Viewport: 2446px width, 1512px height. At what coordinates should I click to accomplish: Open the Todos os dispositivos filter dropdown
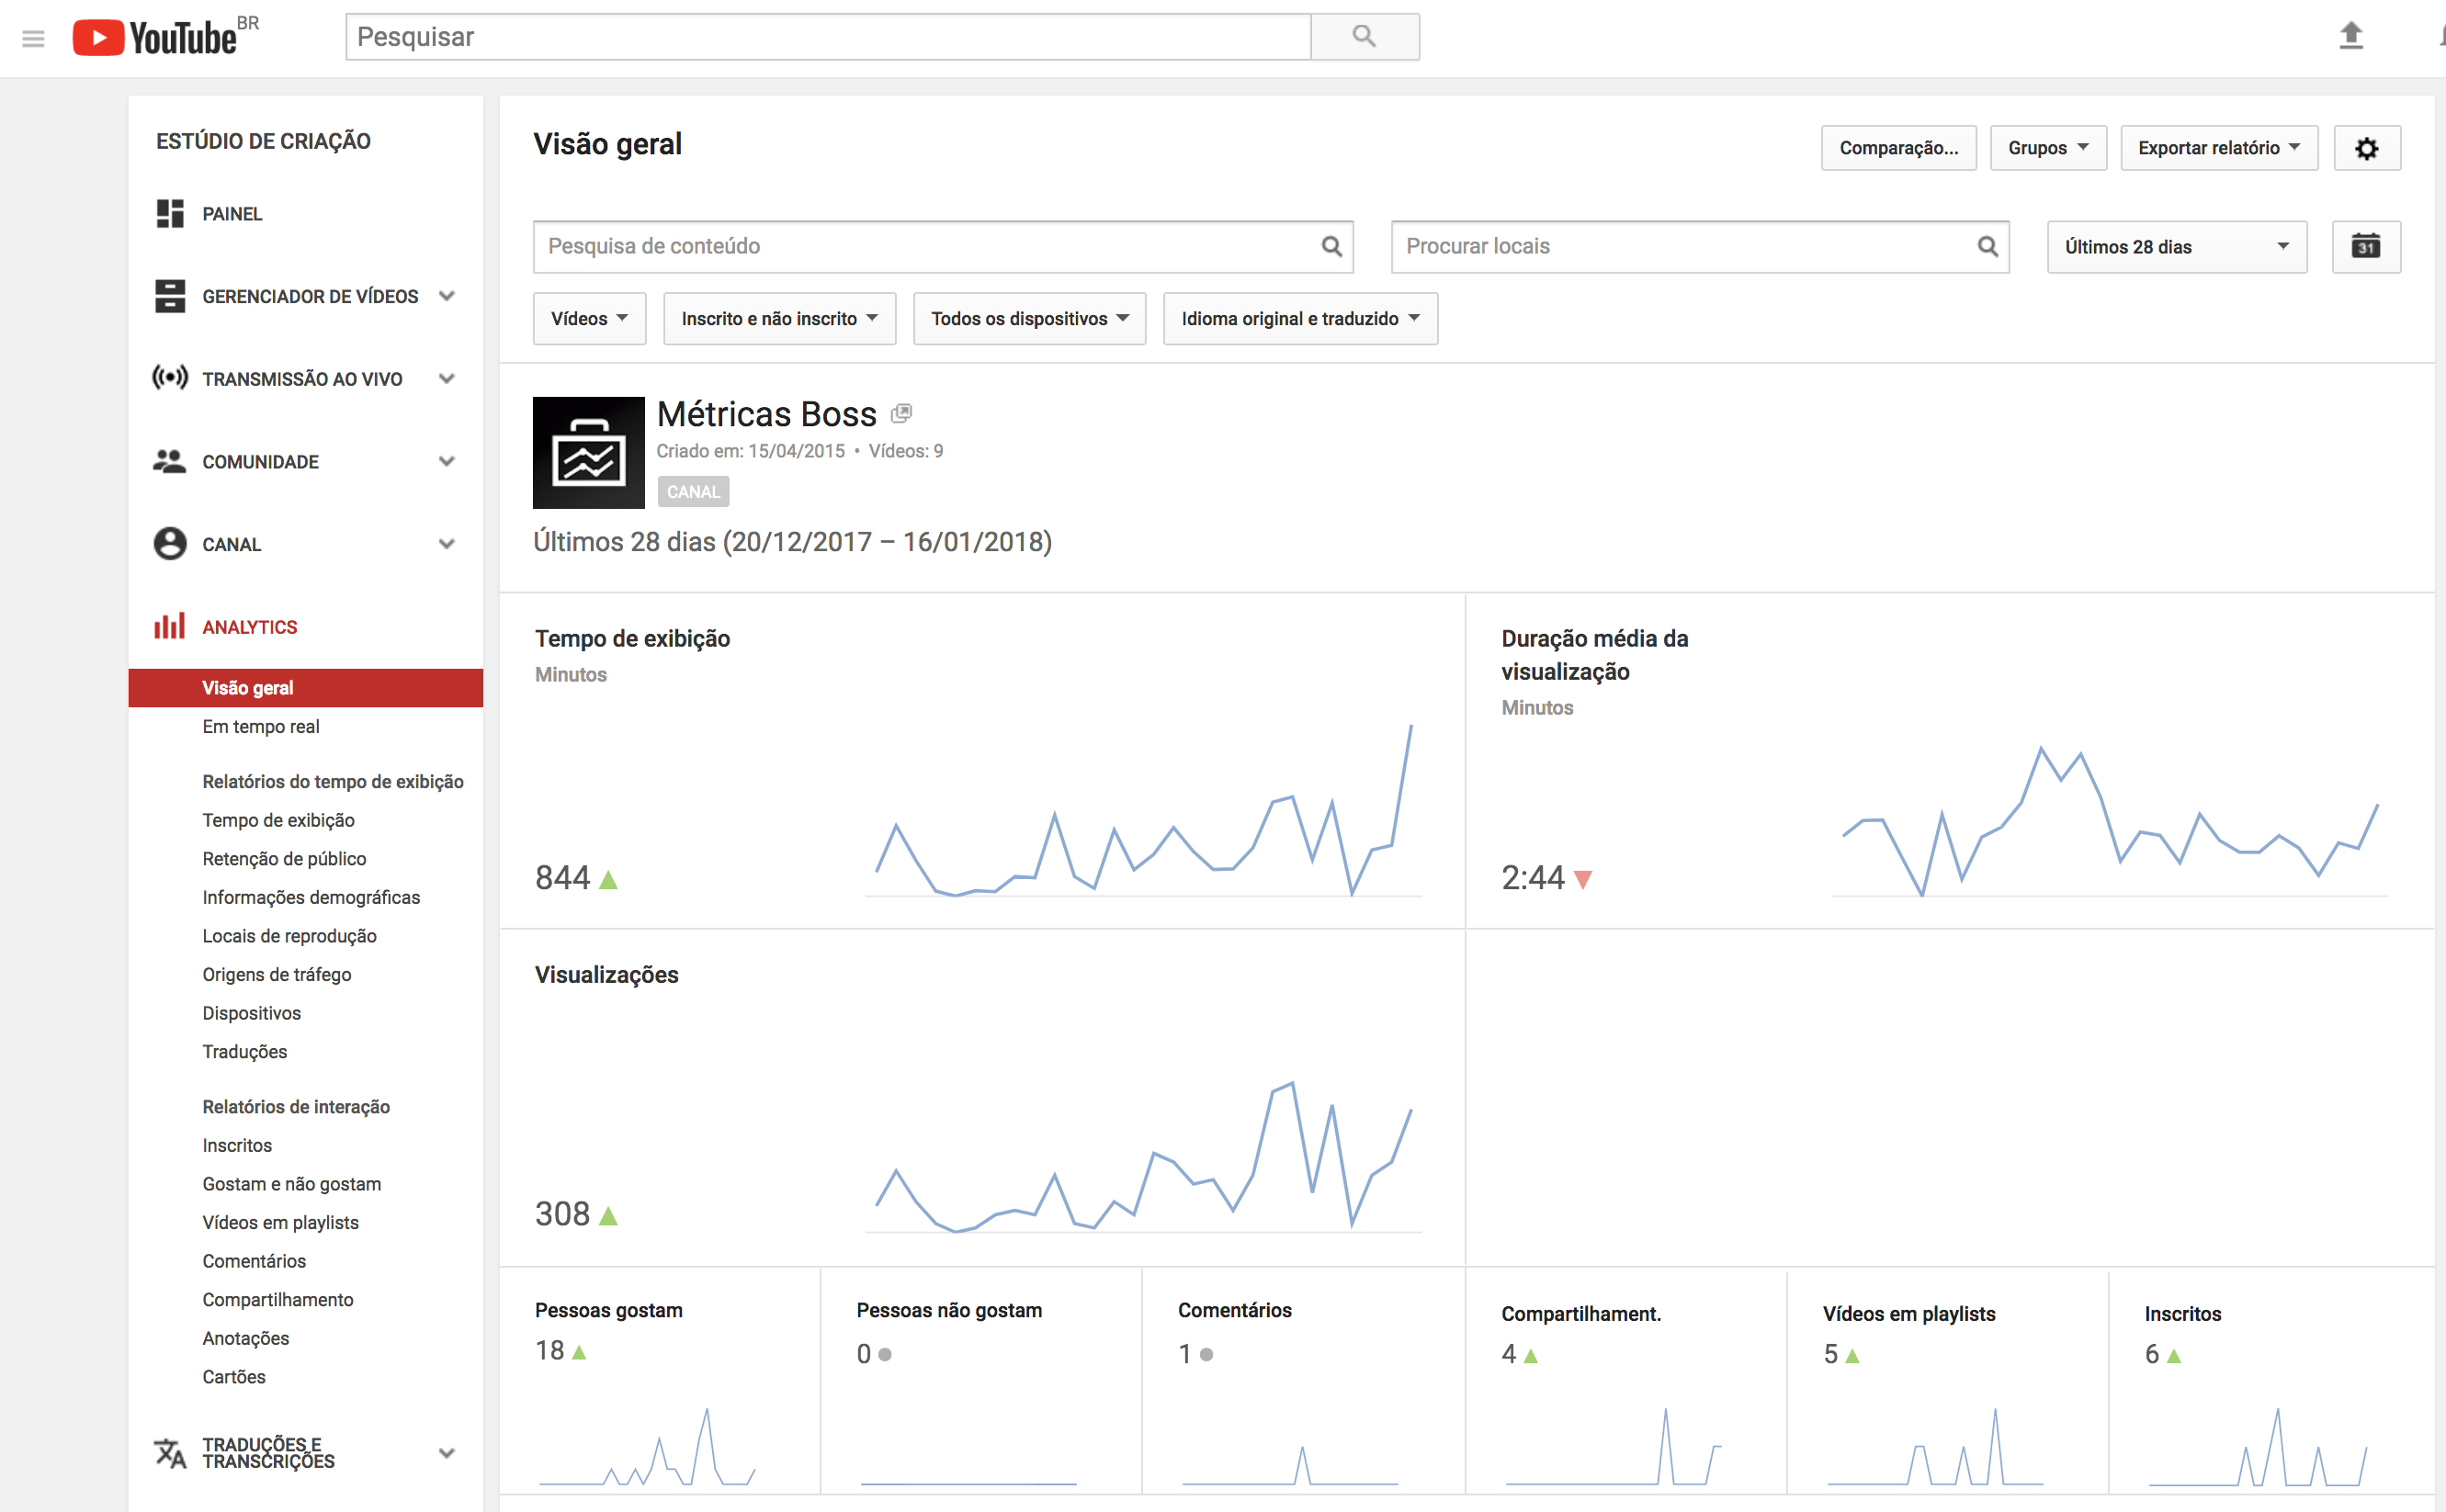pyautogui.click(x=1029, y=319)
